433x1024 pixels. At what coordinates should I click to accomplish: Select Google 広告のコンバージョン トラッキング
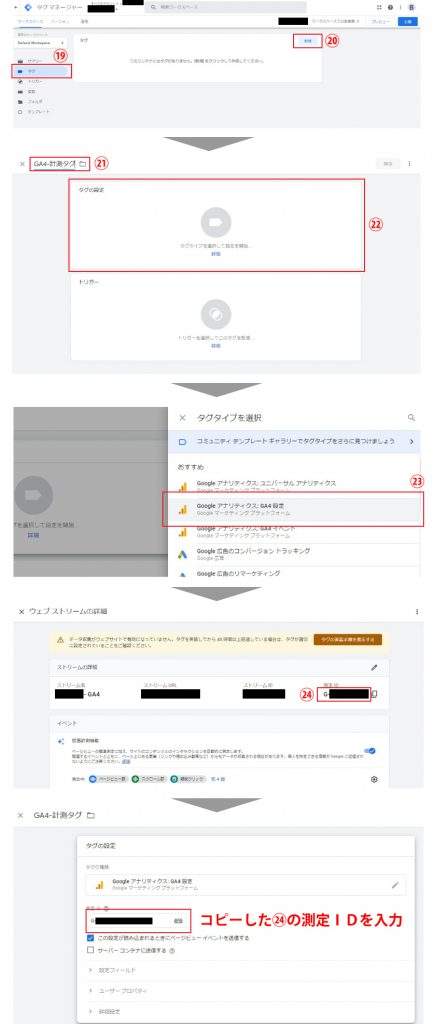click(x=296, y=554)
